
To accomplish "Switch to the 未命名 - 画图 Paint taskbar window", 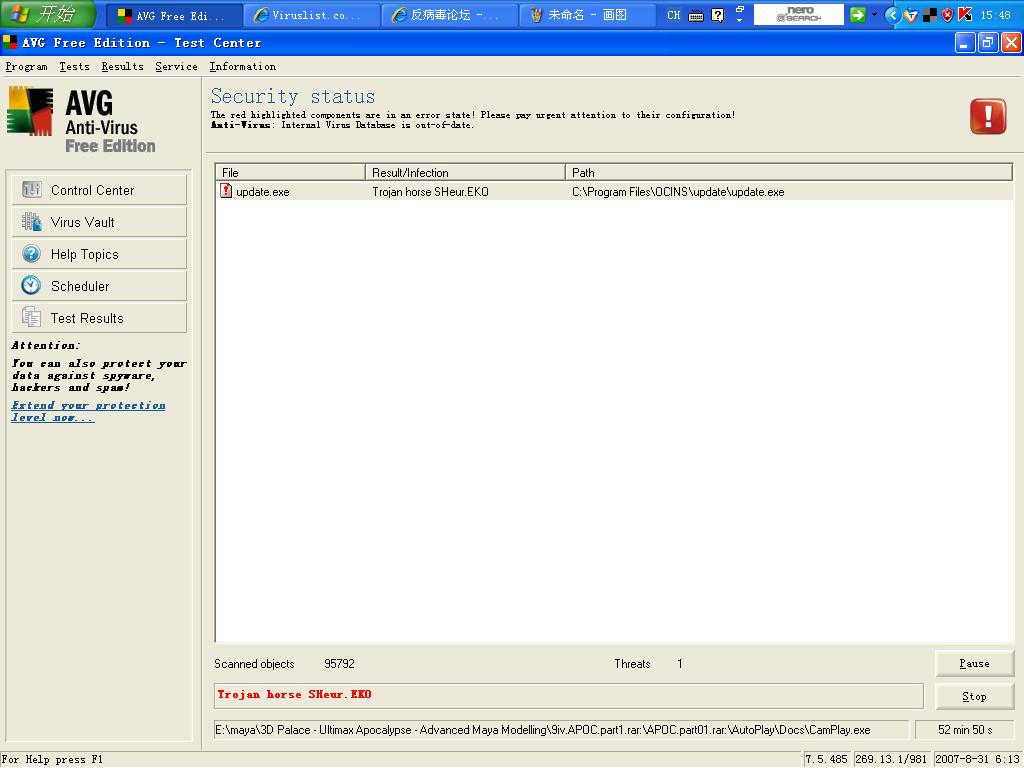I will coord(586,16).
